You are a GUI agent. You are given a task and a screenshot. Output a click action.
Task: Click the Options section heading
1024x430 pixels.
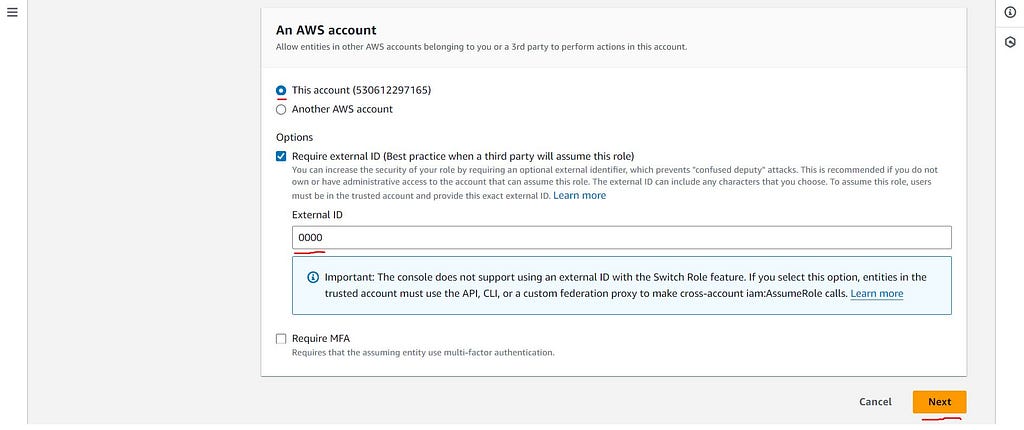click(x=295, y=137)
